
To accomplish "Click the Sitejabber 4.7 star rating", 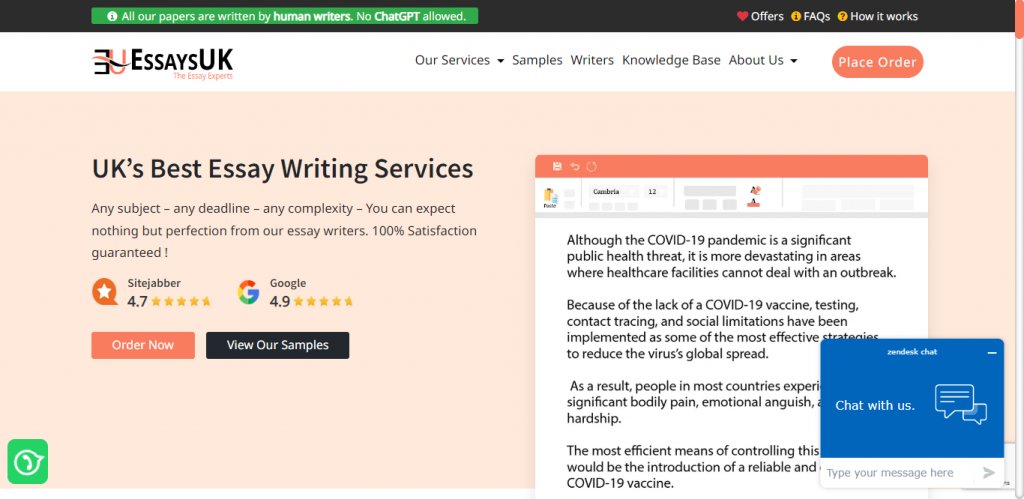I will click(169, 301).
